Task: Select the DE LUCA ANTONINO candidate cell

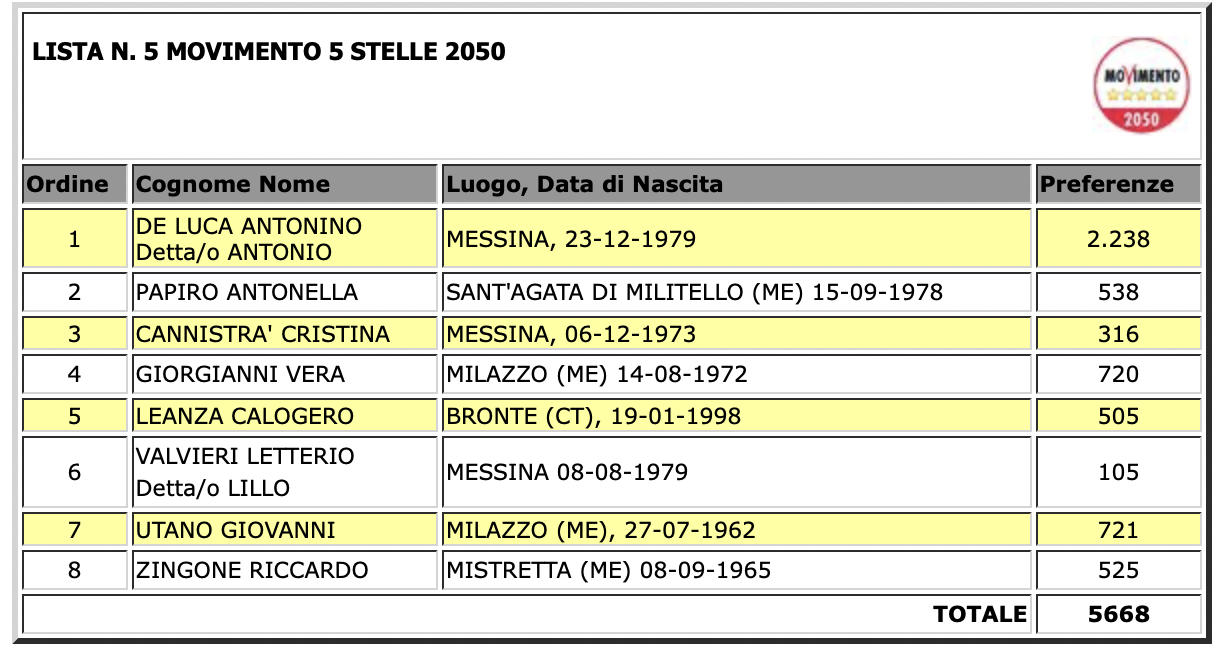Action: coord(285,239)
